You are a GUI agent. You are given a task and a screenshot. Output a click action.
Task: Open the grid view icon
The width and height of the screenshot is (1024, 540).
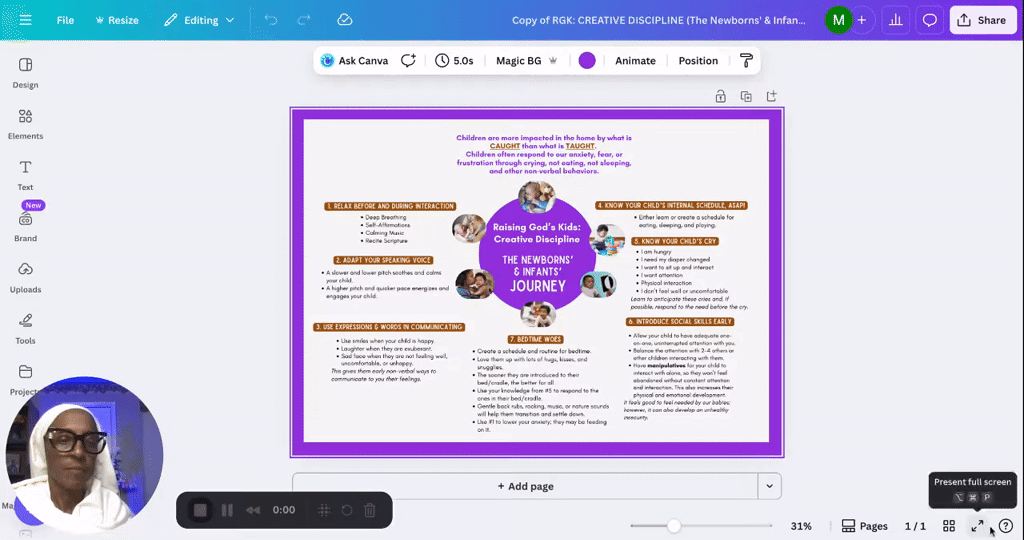point(949,526)
